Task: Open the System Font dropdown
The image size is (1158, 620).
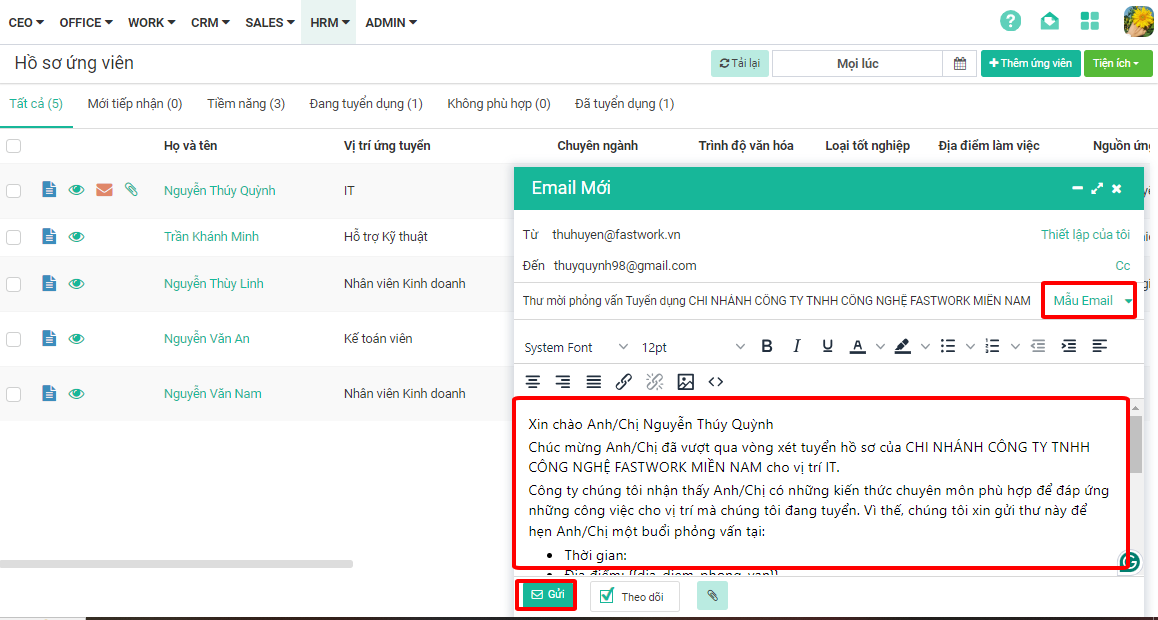Action: point(576,347)
